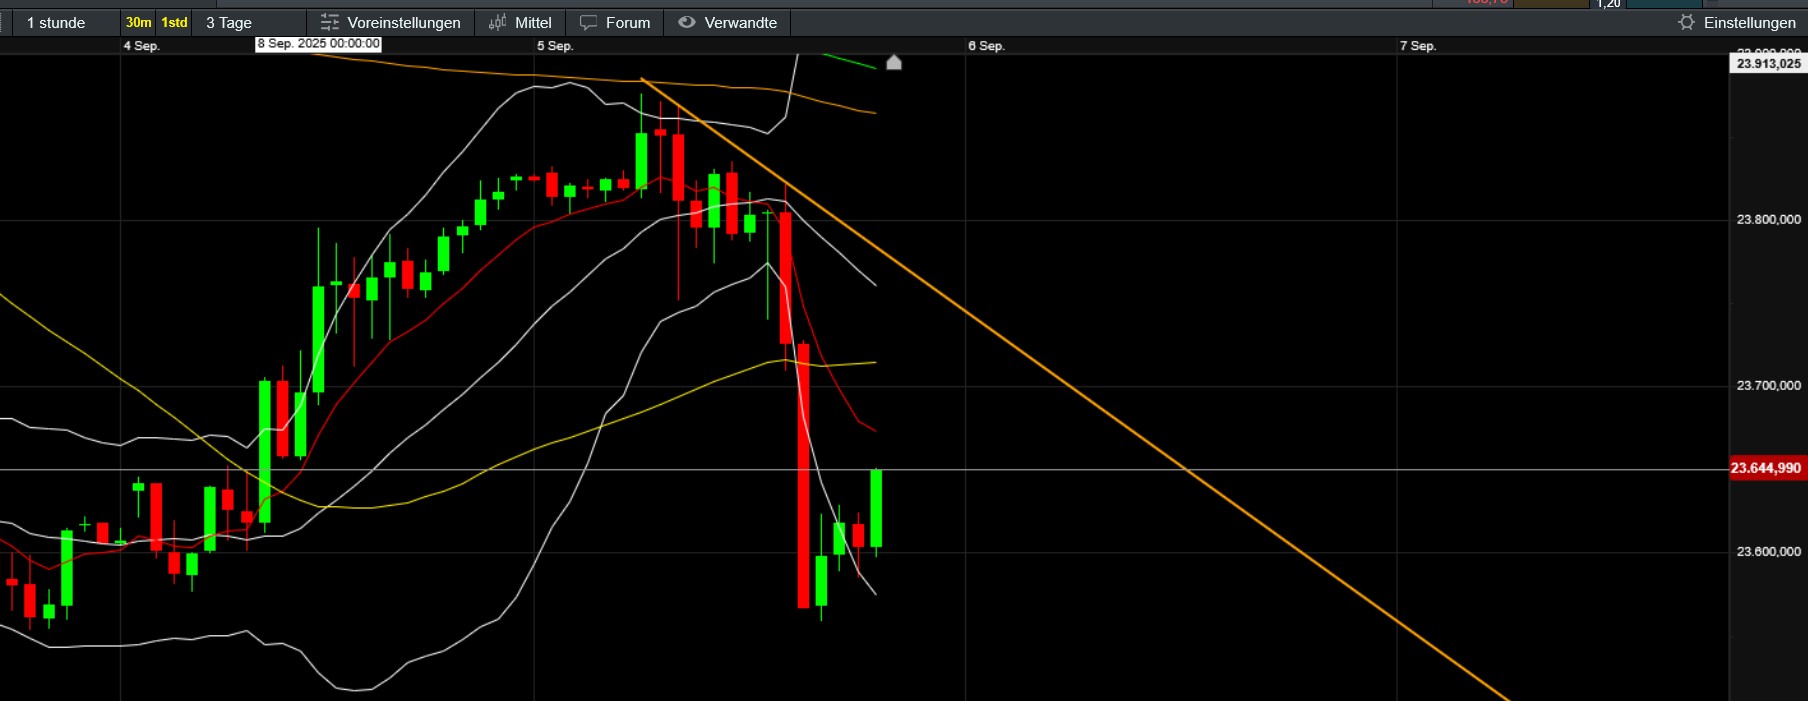Click the '6 Sep.' time axis label

click(986, 46)
